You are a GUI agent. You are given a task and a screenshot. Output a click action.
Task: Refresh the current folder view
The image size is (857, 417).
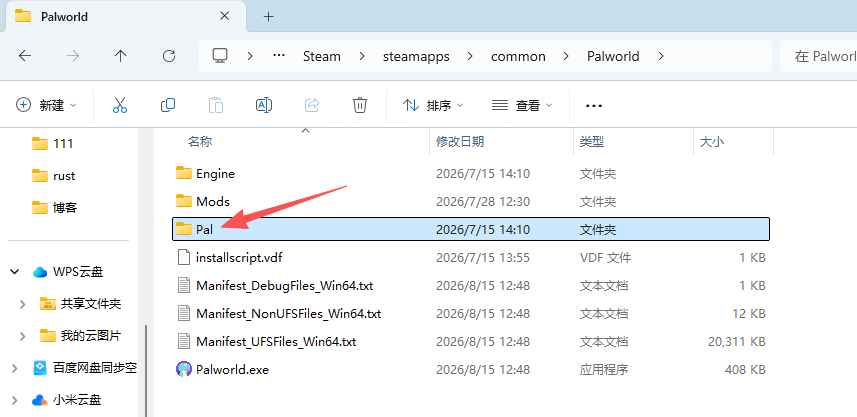tap(169, 56)
